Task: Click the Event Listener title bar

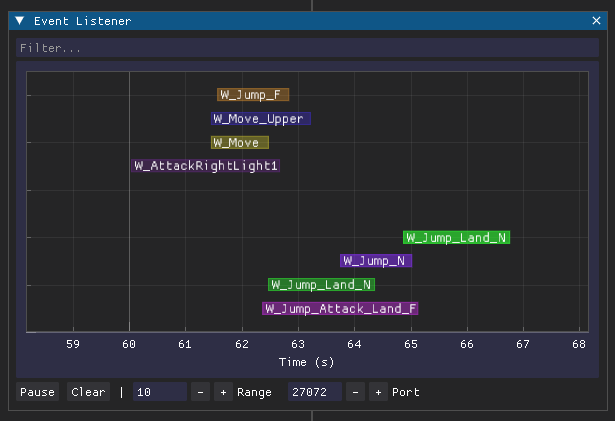Action: [300, 21]
